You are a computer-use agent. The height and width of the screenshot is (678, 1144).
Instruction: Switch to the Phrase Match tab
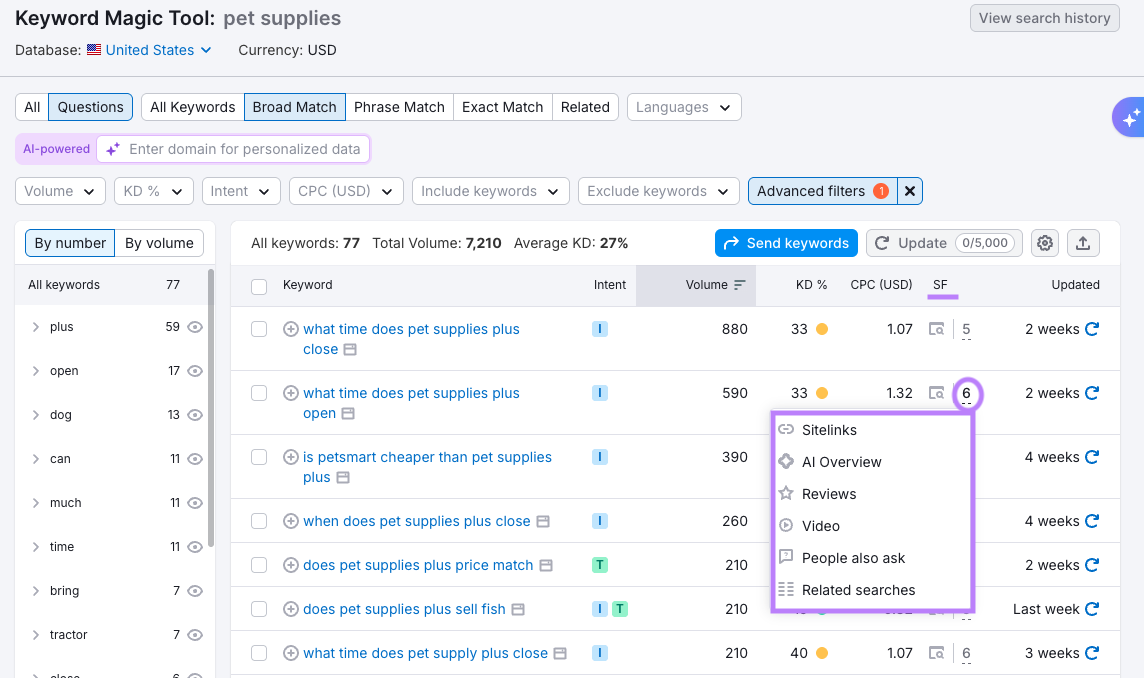399,107
